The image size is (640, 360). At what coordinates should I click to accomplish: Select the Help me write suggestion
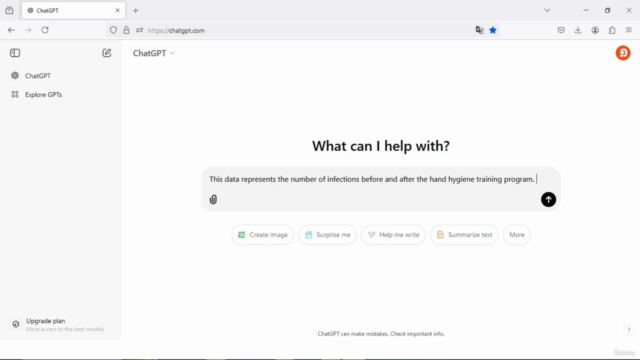click(x=393, y=235)
